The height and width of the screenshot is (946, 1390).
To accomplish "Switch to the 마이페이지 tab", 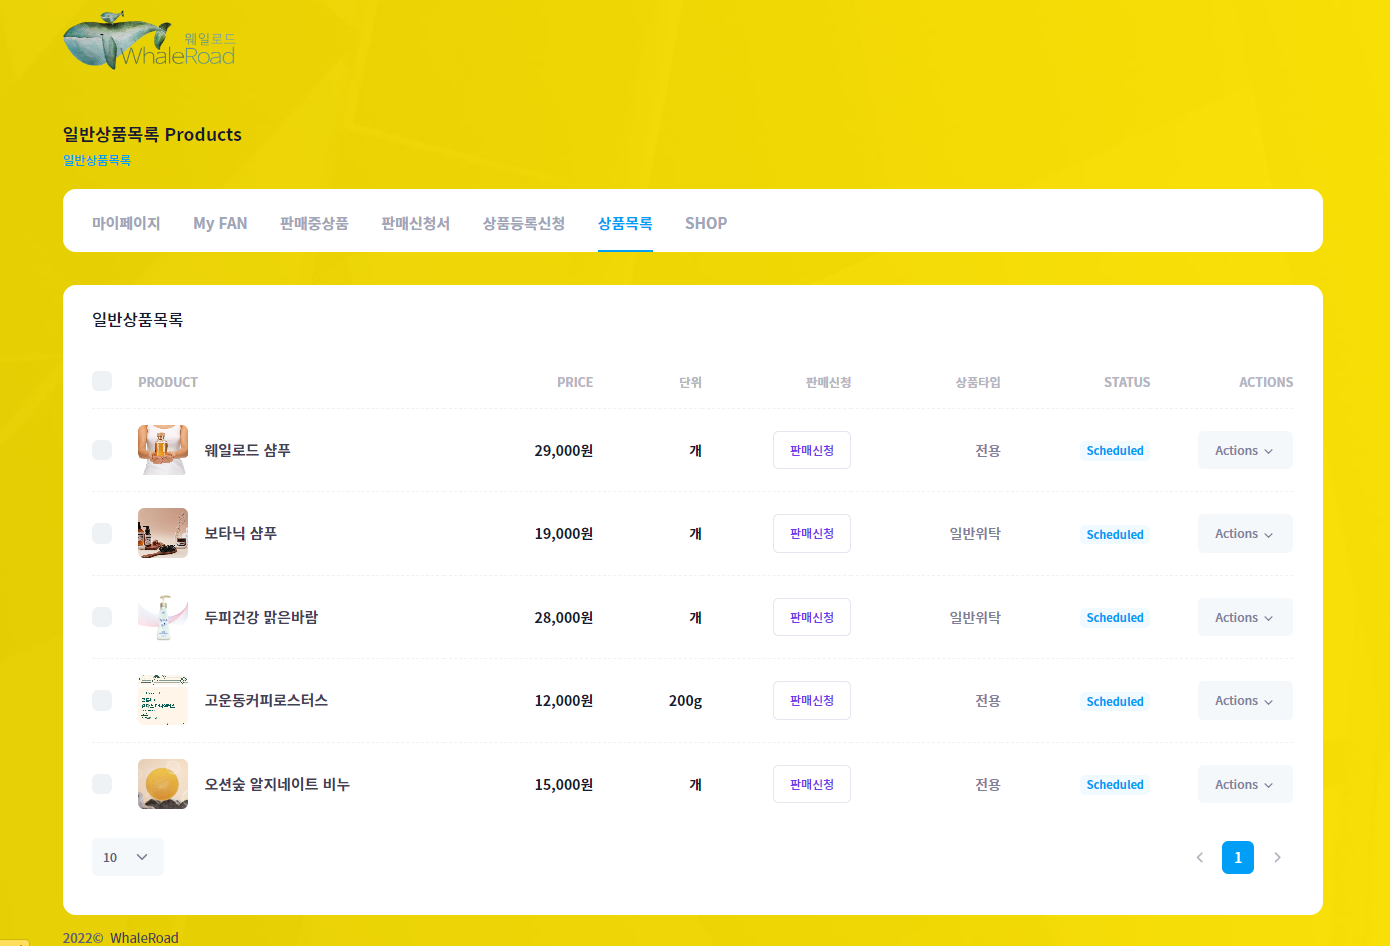I will tap(126, 223).
